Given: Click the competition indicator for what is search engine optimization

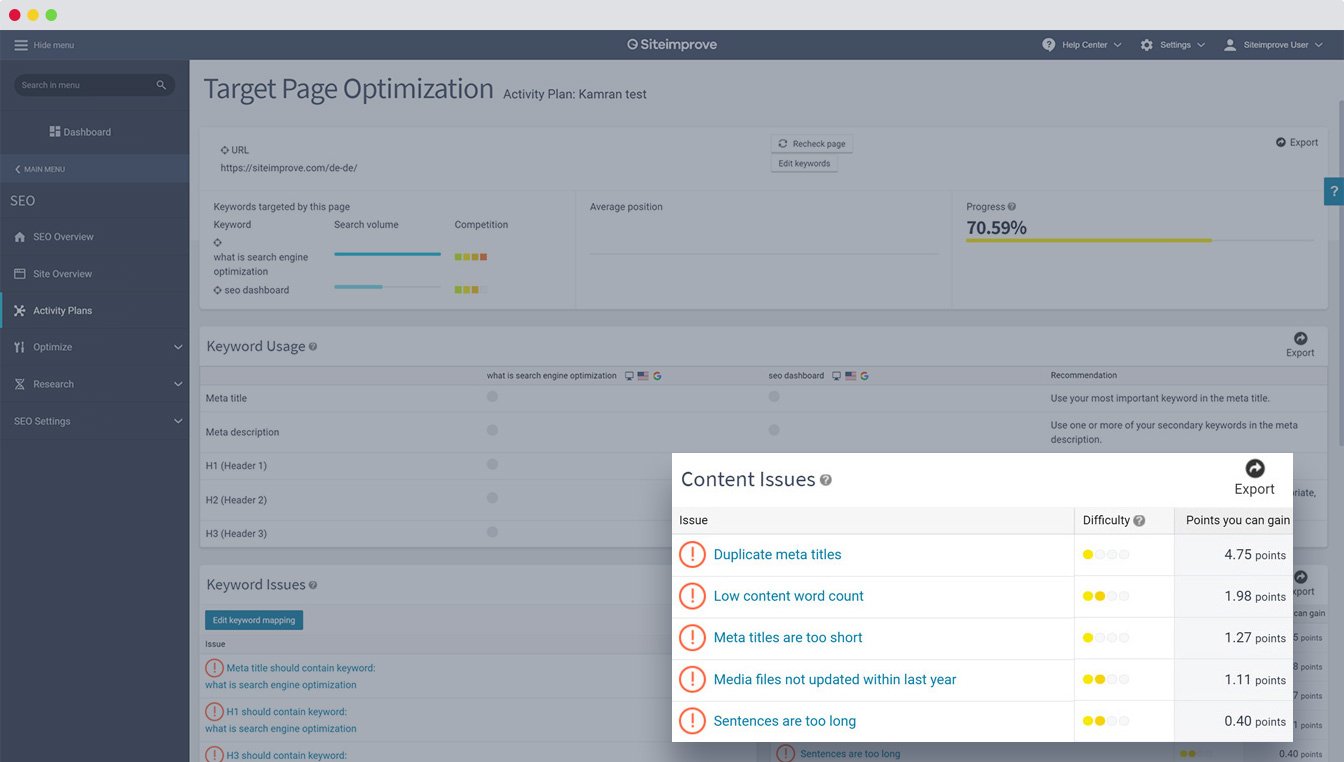Looking at the screenshot, I should click(471, 257).
